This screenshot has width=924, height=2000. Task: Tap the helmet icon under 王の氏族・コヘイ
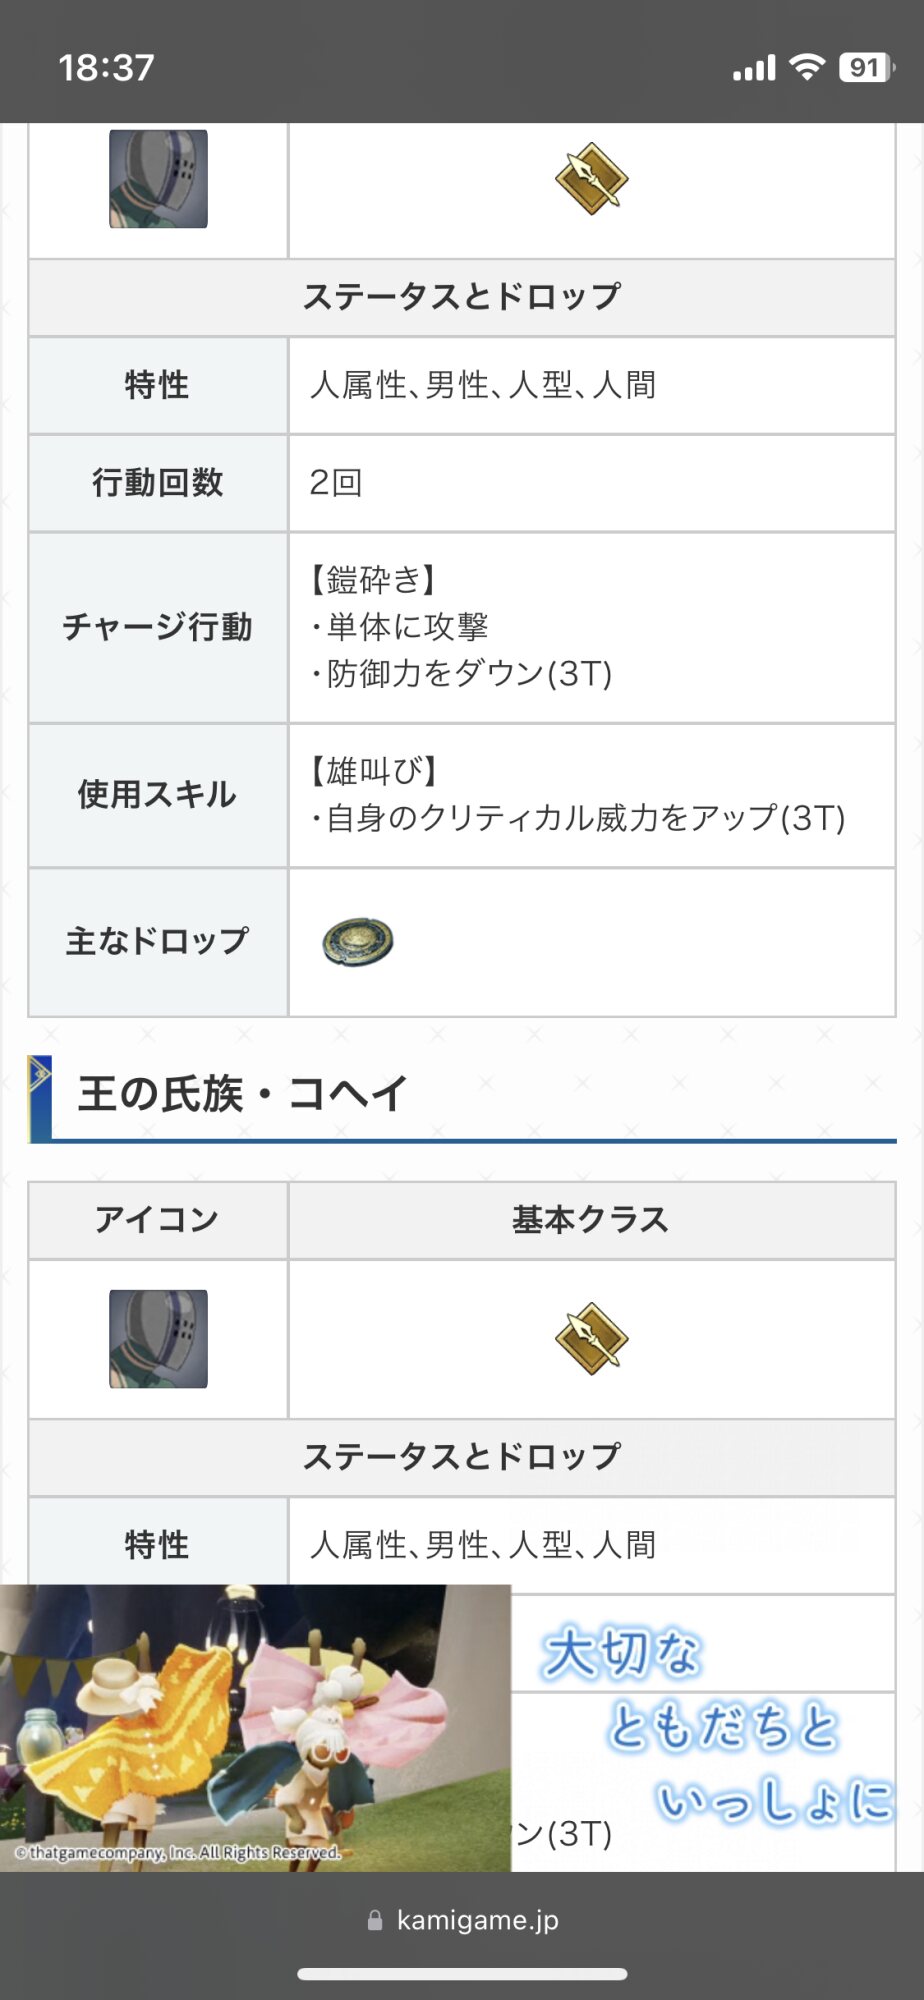click(x=158, y=1339)
